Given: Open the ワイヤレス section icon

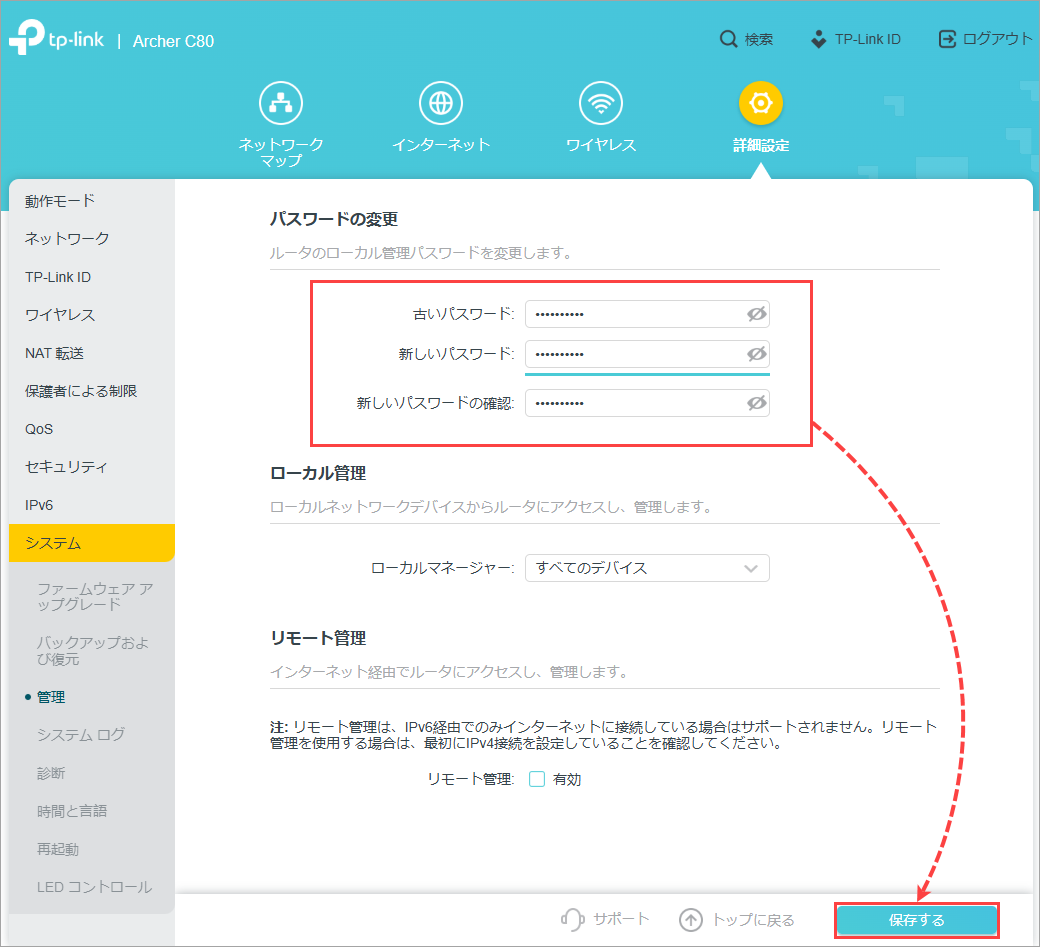Looking at the screenshot, I should click(x=601, y=102).
